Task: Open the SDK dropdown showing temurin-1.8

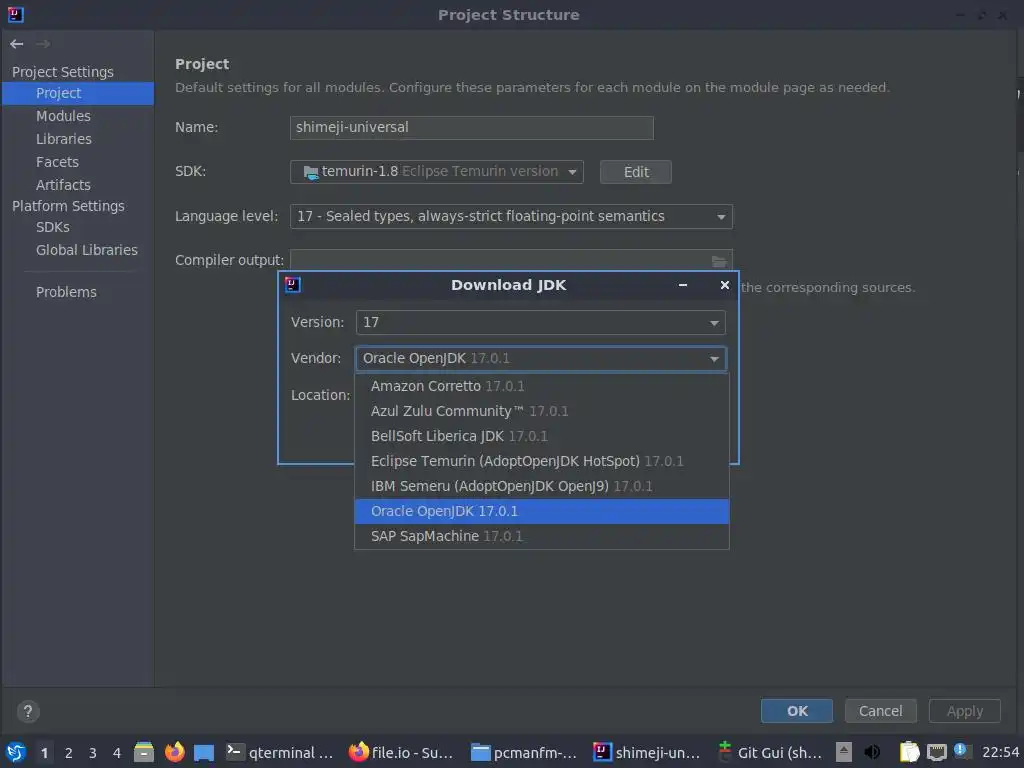Action: (436, 172)
